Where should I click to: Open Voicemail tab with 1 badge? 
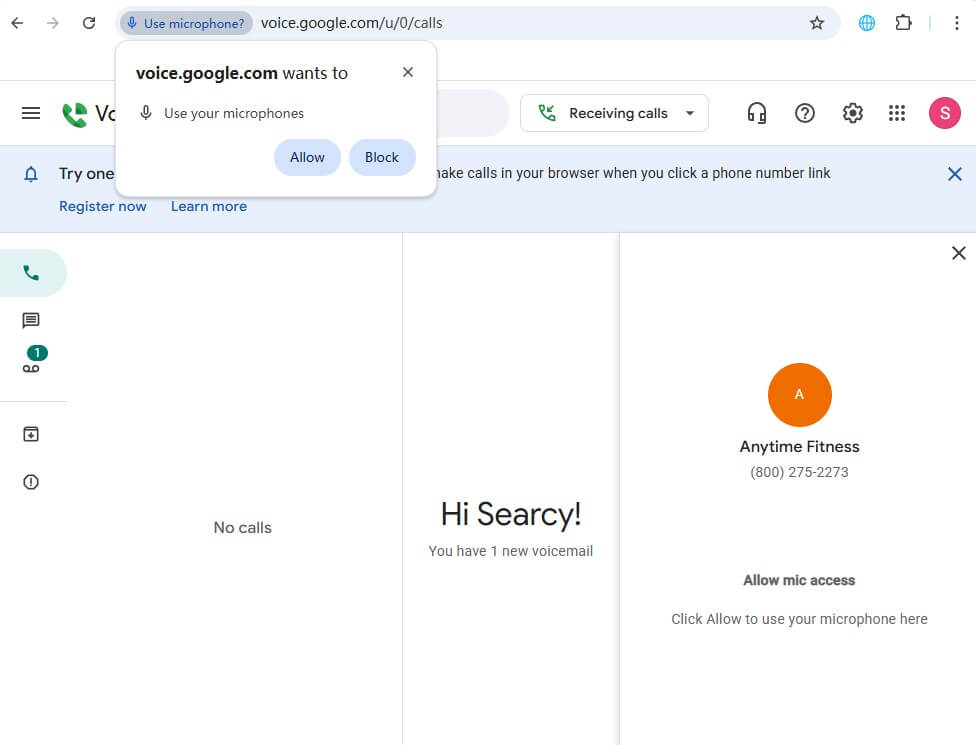click(x=33, y=360)
